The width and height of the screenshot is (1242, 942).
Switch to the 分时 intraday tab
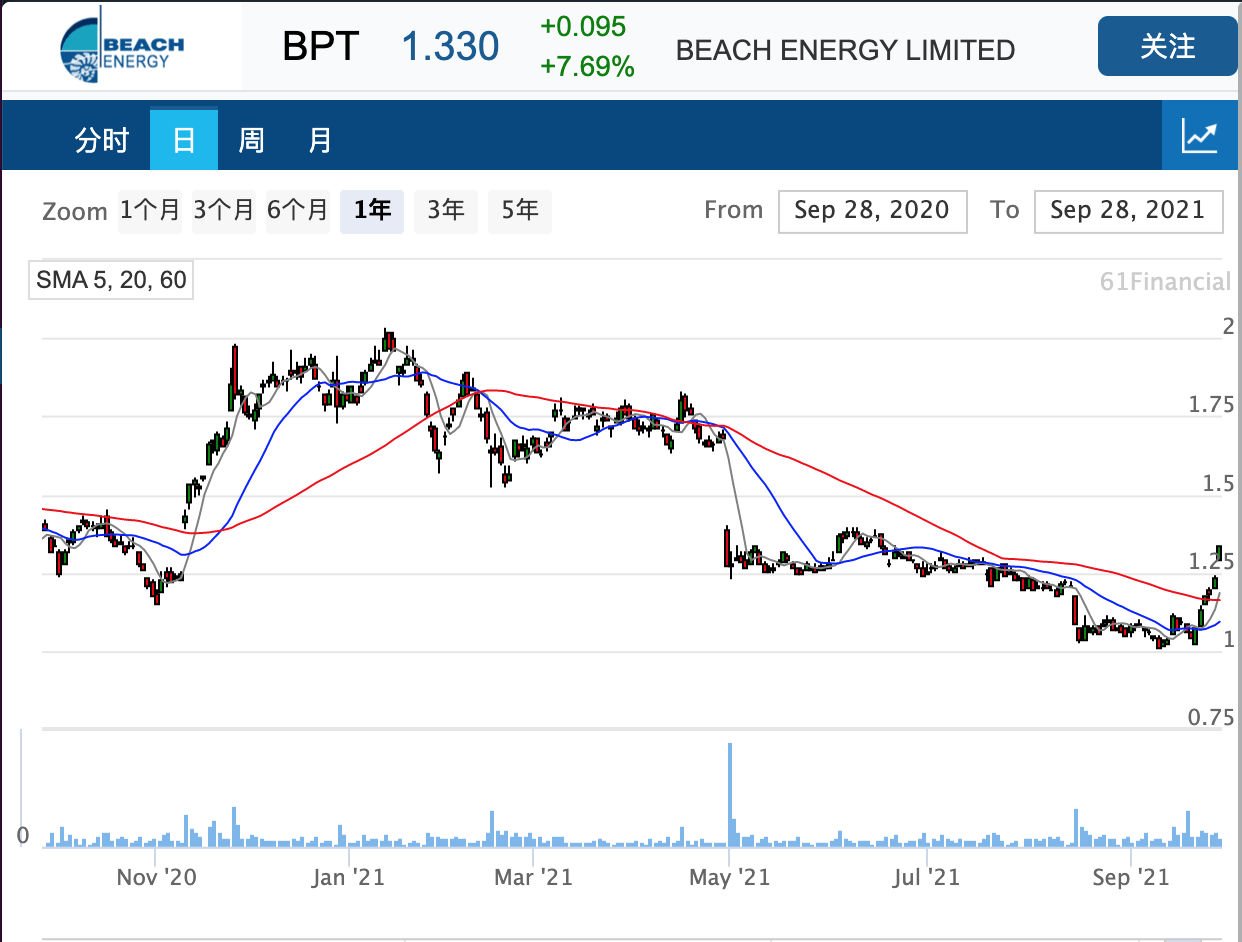click(x=102, y=140)
